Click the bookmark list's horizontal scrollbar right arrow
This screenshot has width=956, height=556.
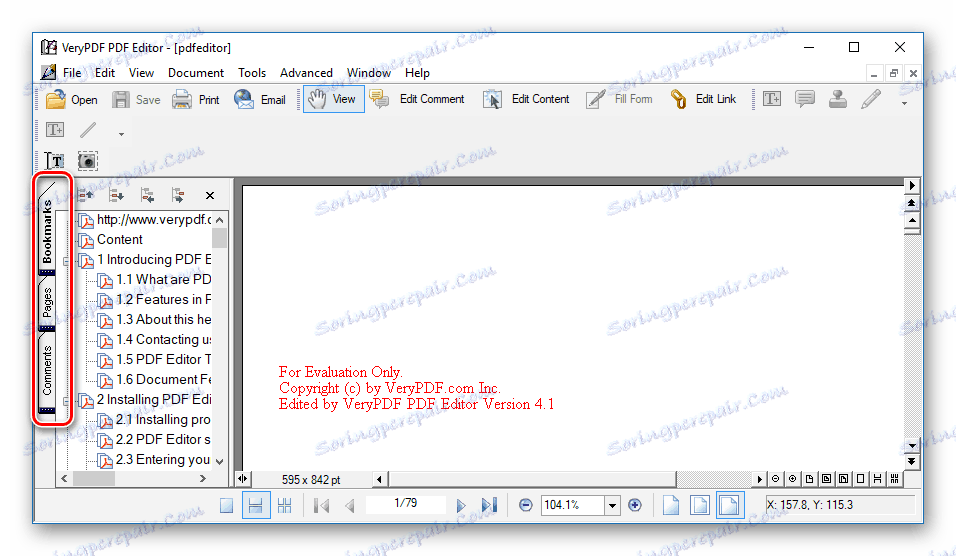click(203, 479)
